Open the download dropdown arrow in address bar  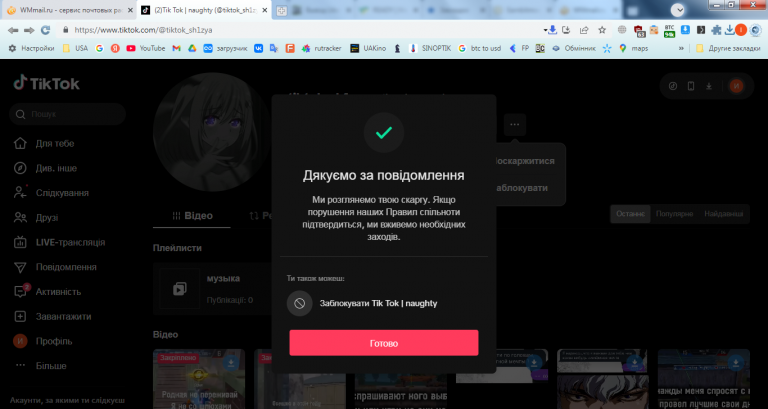(545, 30)
